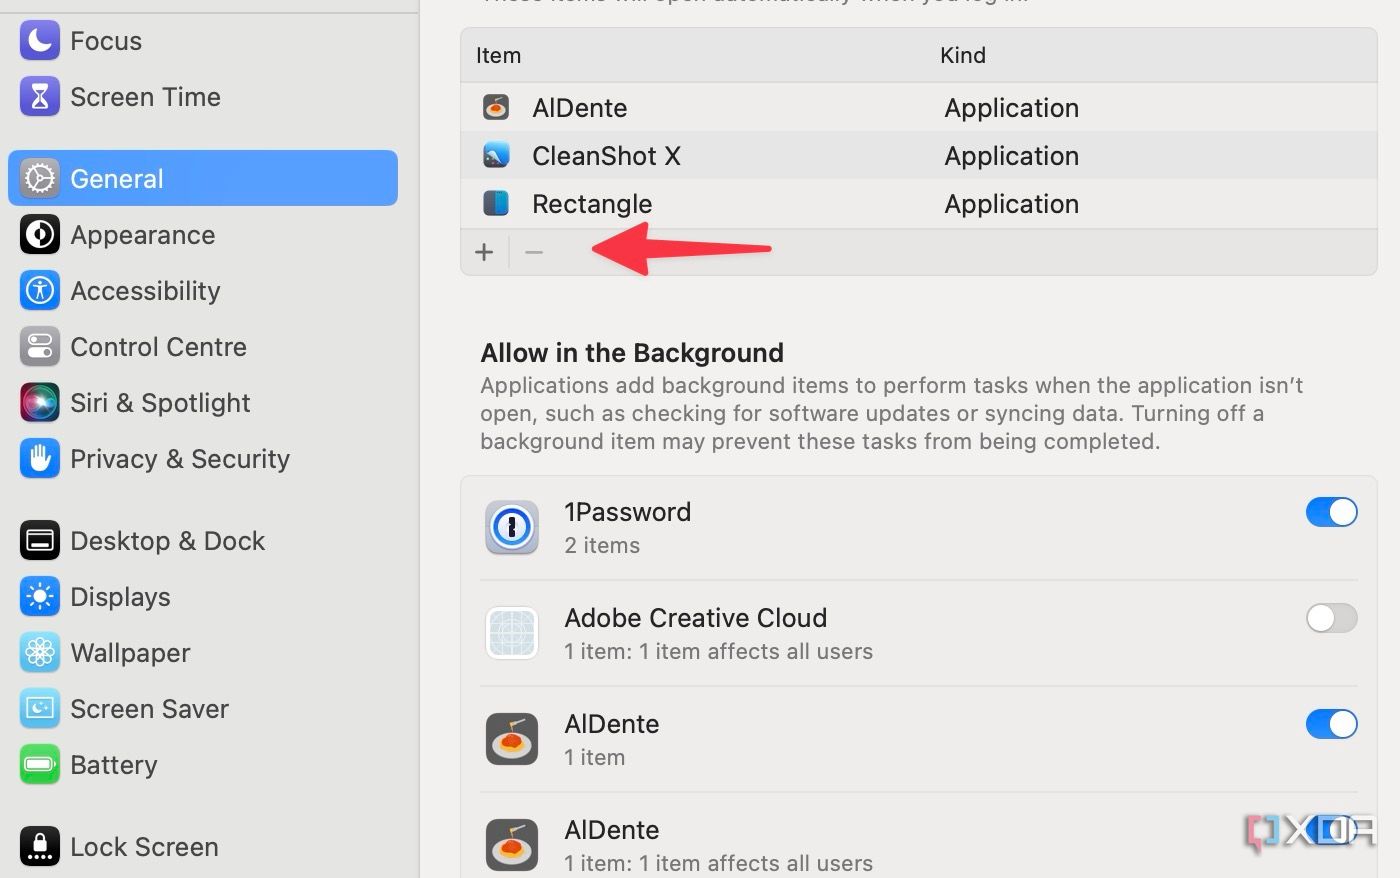Click the '2 items' text under 1Password

pos(602,545)
